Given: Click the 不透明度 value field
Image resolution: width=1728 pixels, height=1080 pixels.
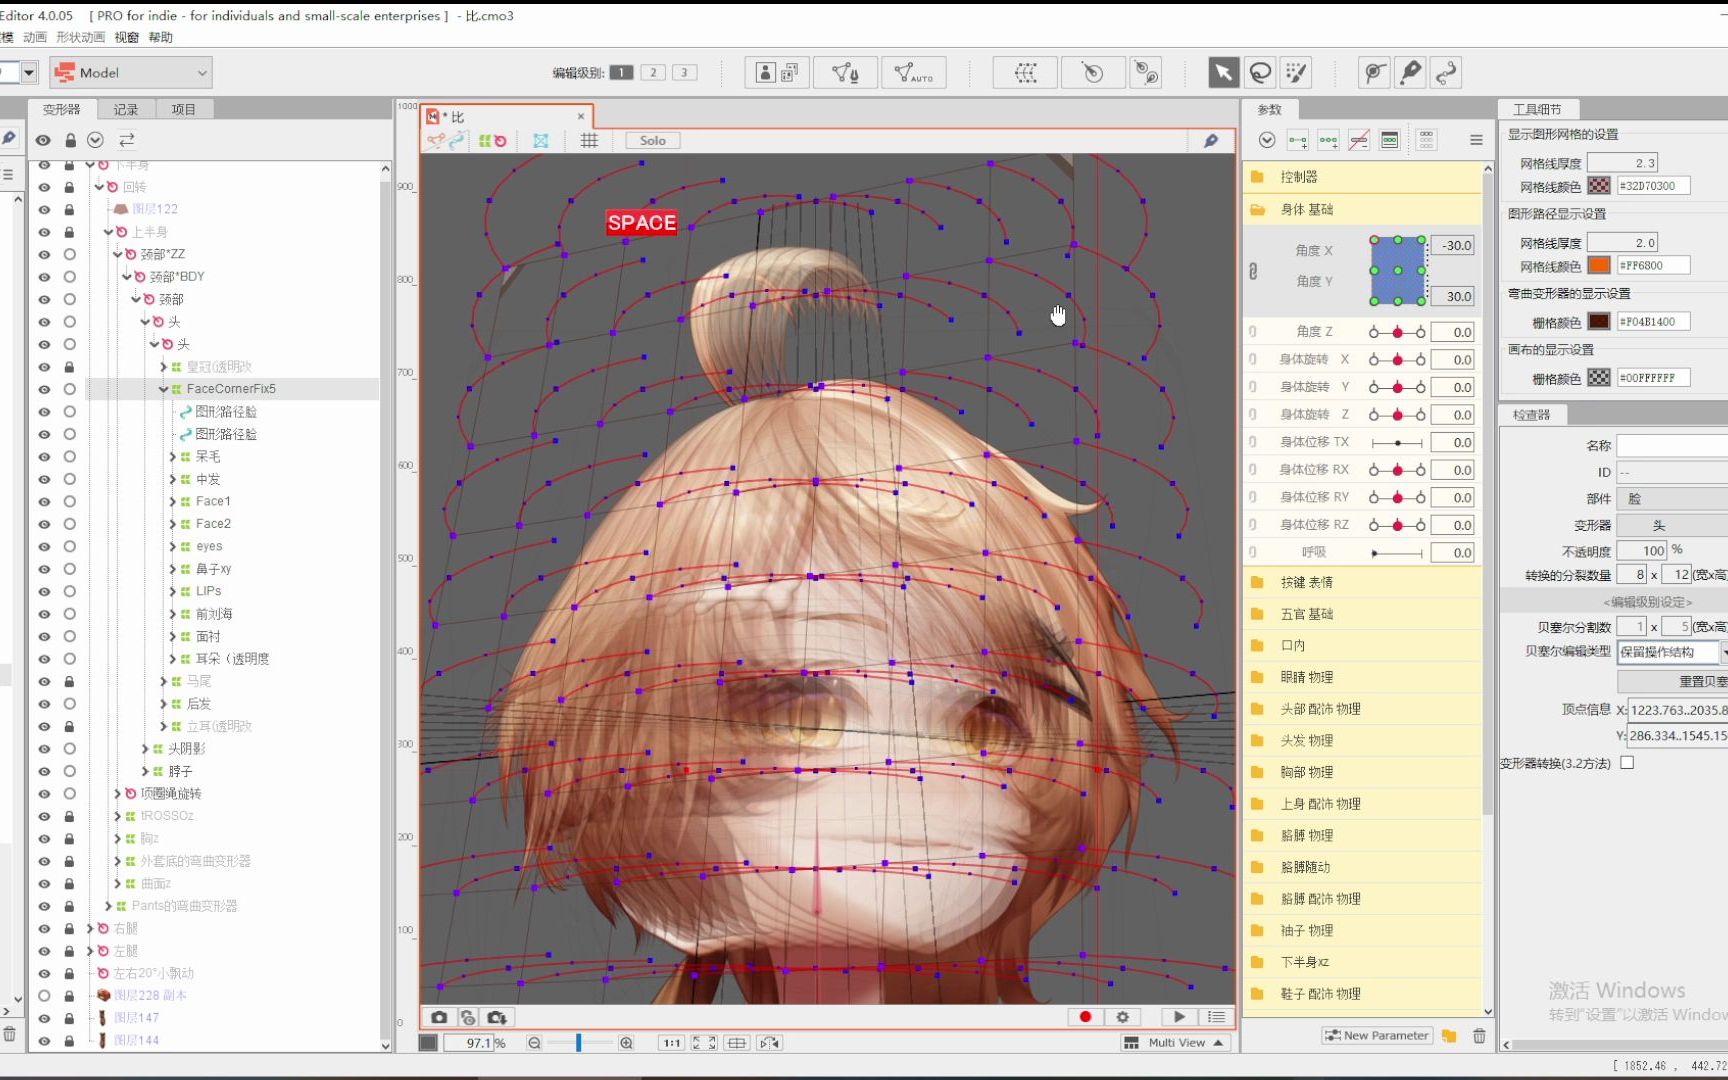Looking at the screenshot, I should pyautogui.click(x=1641, y=551).
